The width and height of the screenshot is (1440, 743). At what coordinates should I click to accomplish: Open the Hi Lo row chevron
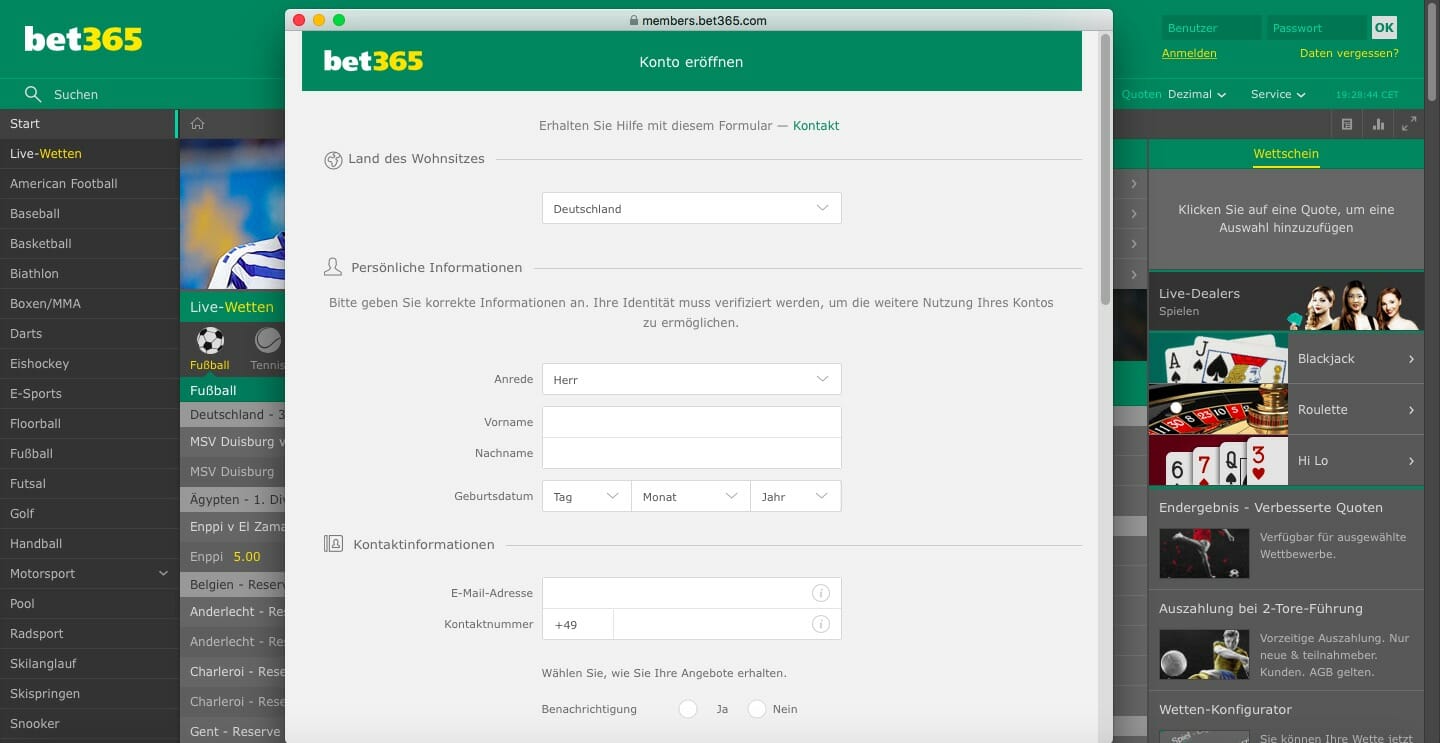coord(1411,461)
